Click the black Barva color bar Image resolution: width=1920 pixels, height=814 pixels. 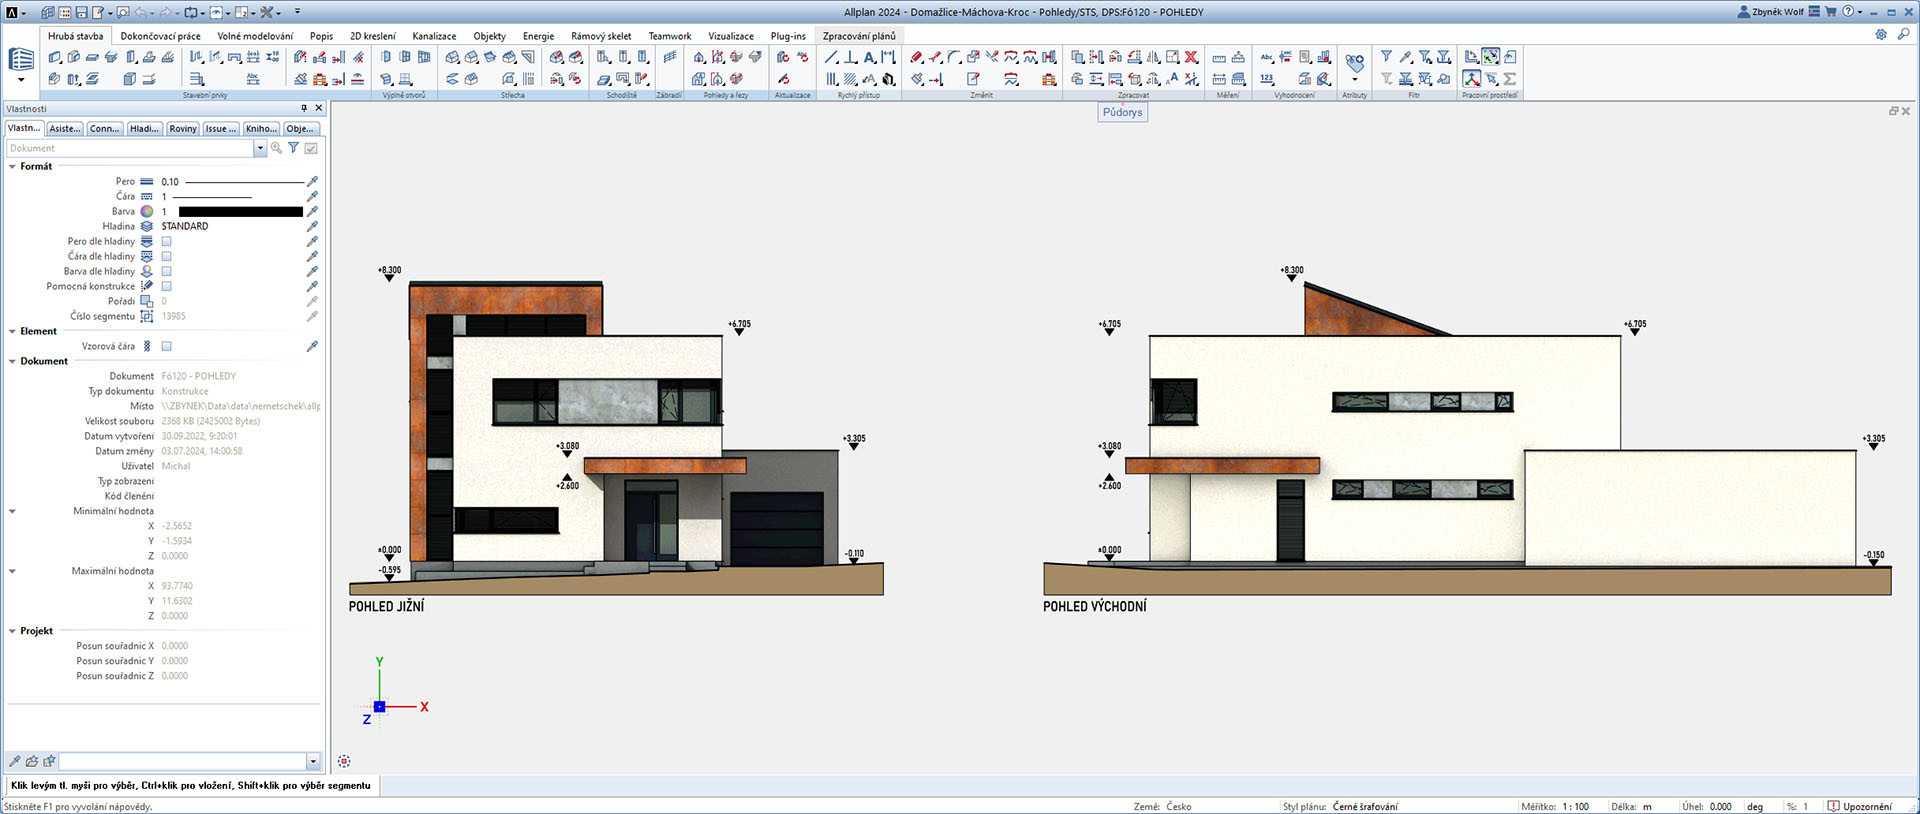[x=240, y=212]
